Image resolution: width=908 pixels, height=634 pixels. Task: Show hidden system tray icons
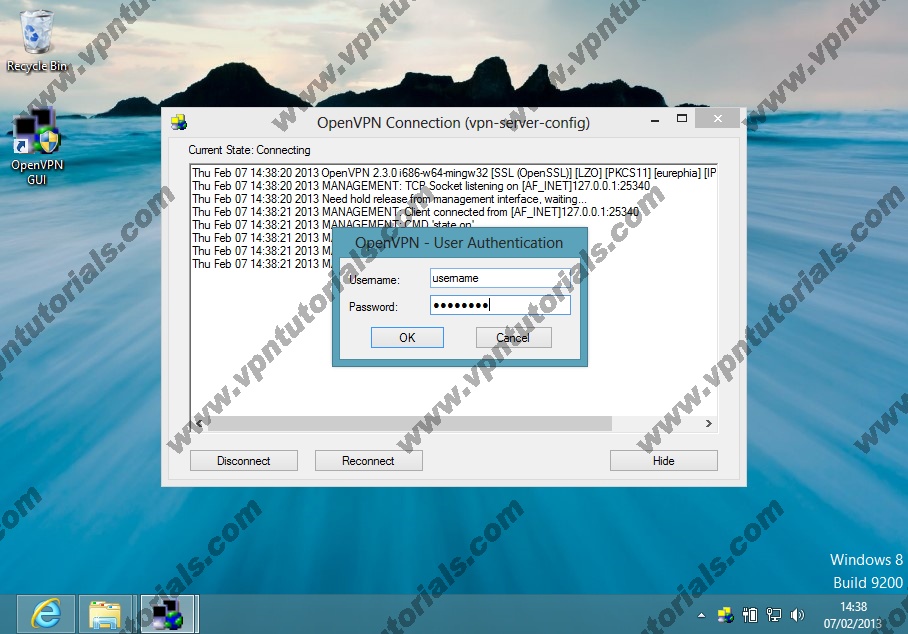[701, 615]
